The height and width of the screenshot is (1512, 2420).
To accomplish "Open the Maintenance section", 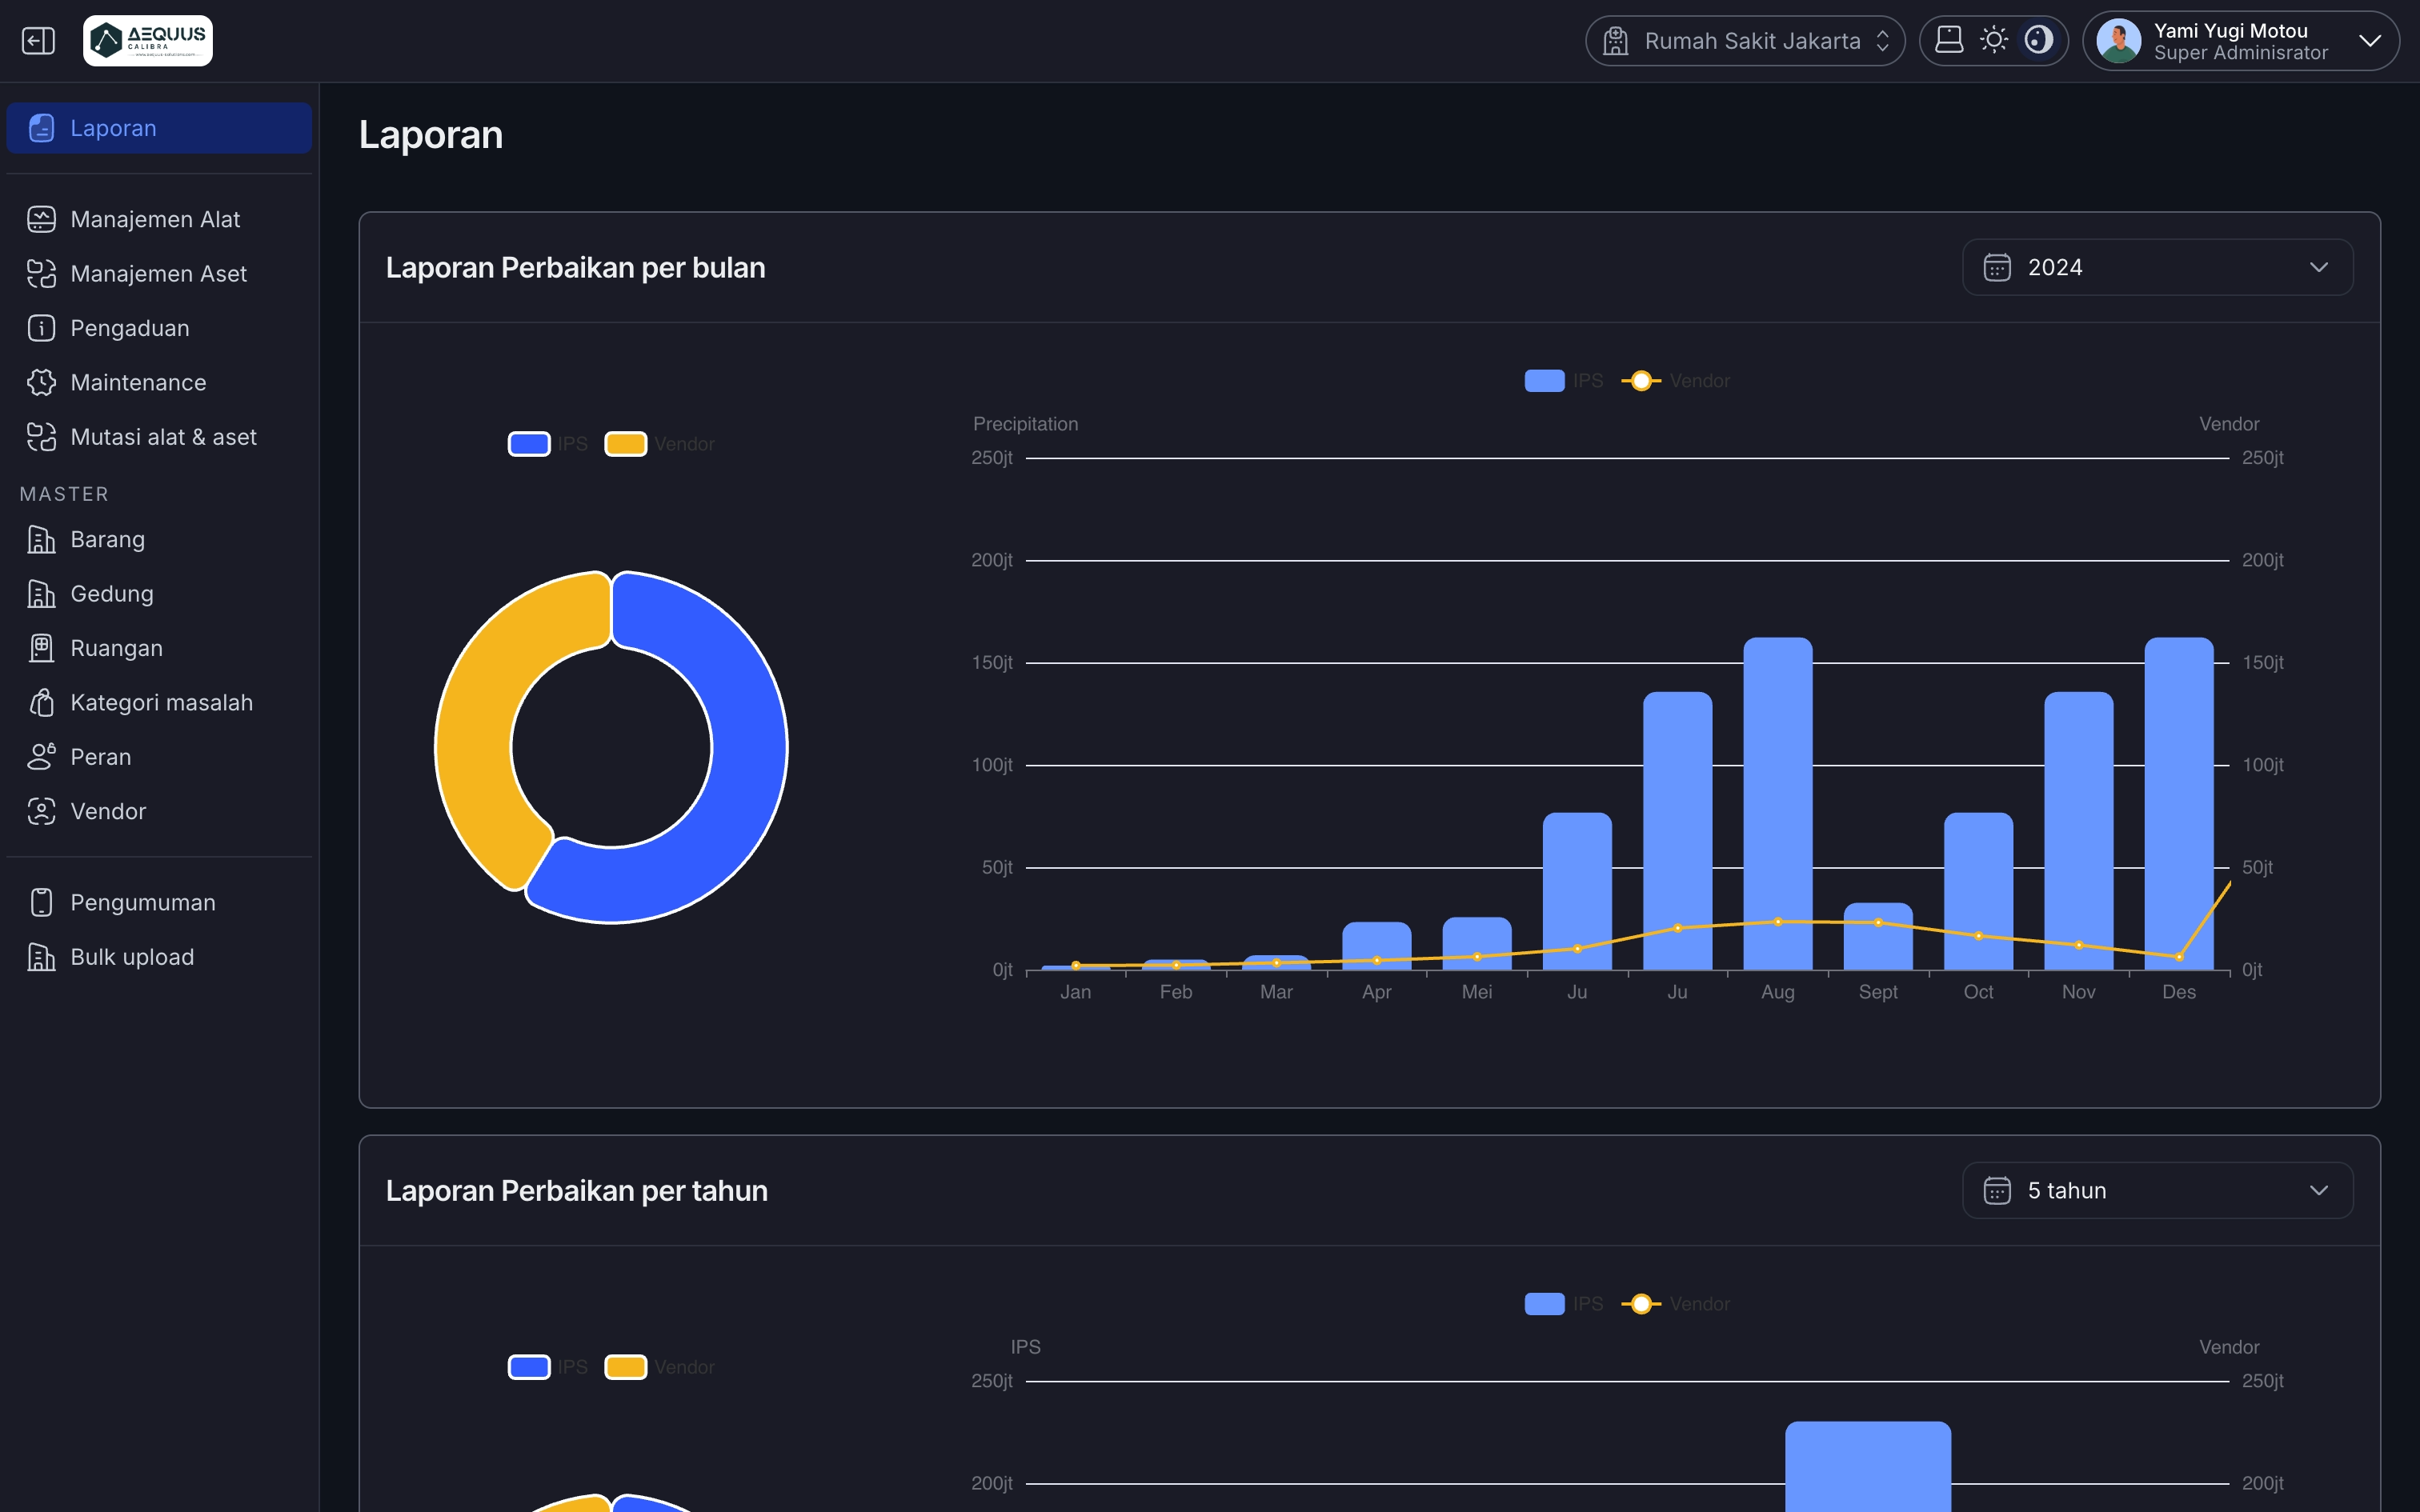I will [159, 382].
